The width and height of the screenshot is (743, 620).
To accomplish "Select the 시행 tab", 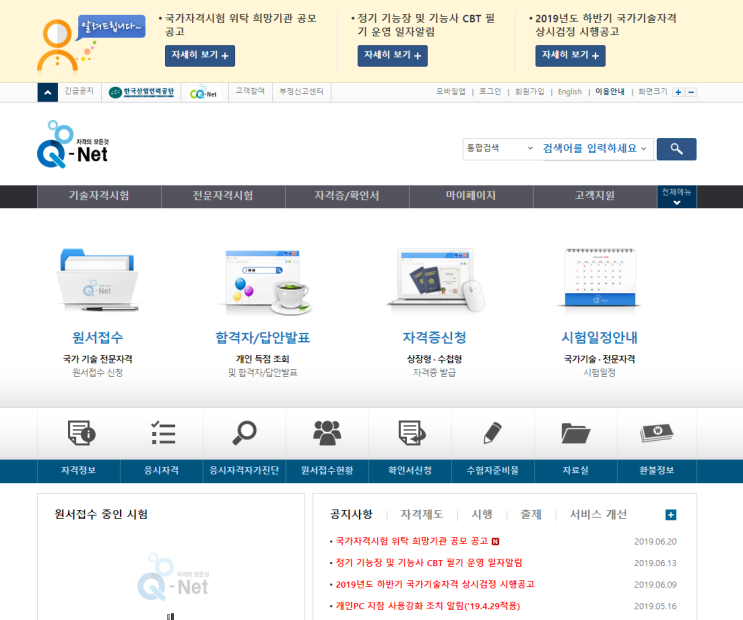I will pyautogui.click(x=482, y=514).
